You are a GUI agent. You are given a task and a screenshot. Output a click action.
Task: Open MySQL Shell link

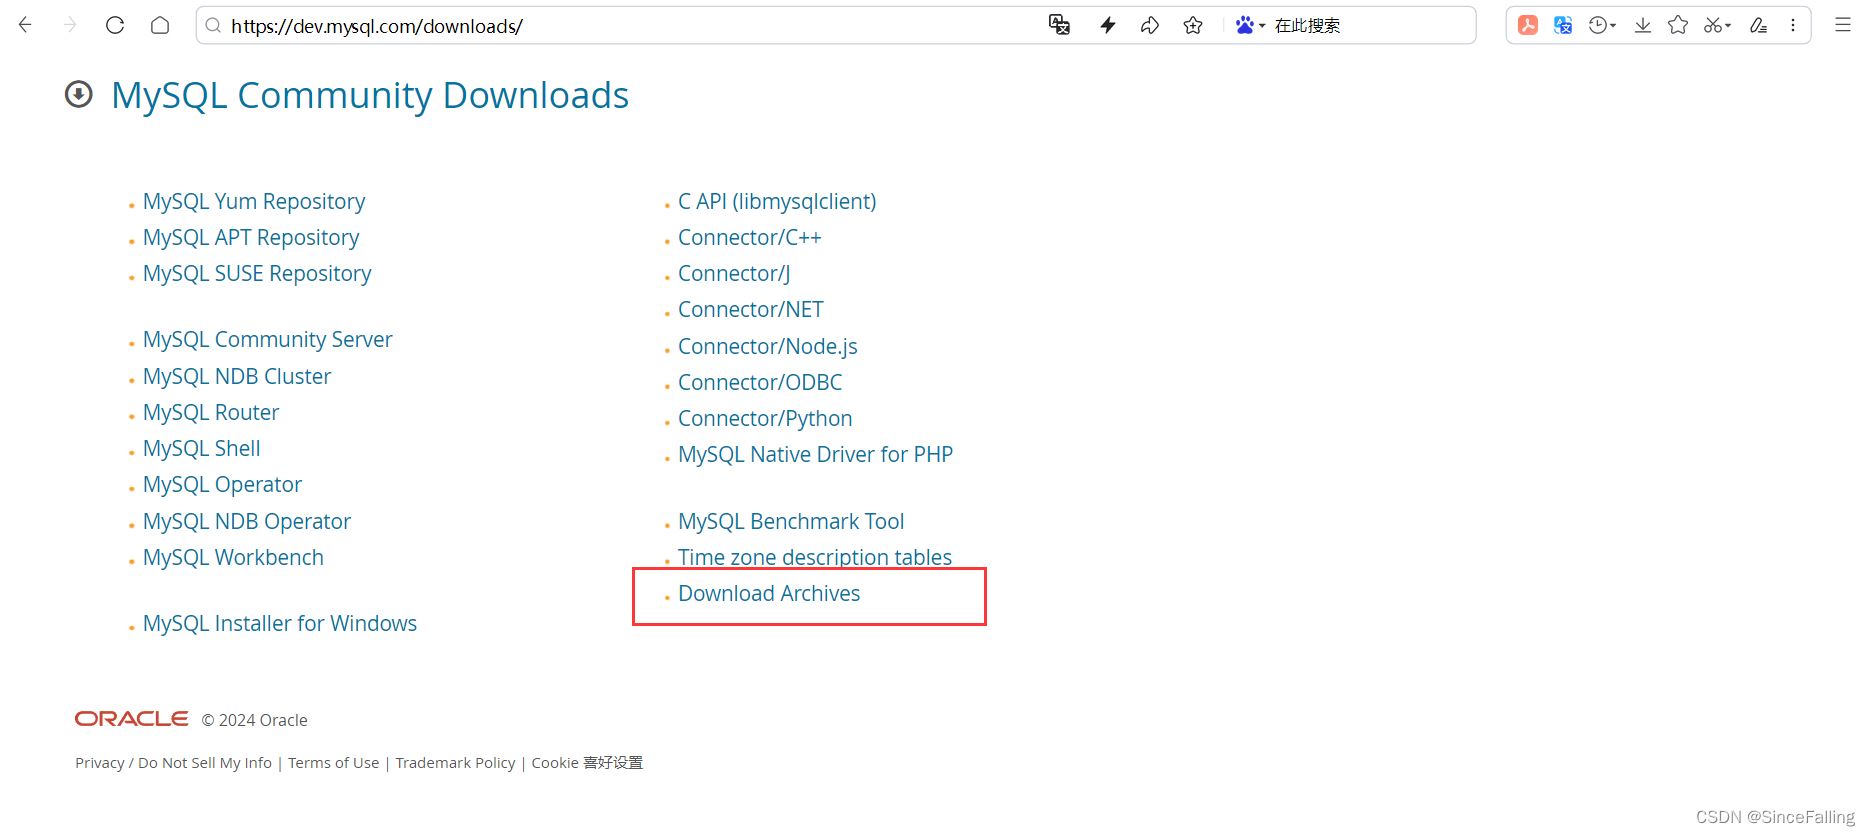tap(202, 448)
